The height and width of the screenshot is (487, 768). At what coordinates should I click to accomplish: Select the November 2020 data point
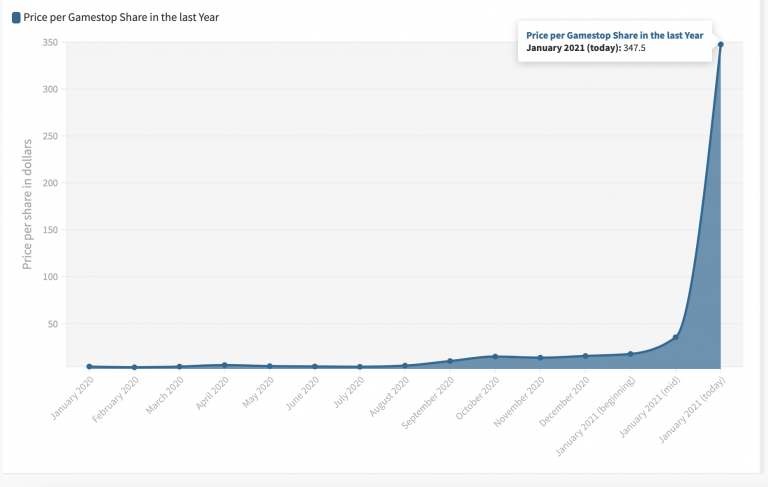(540, 358)
